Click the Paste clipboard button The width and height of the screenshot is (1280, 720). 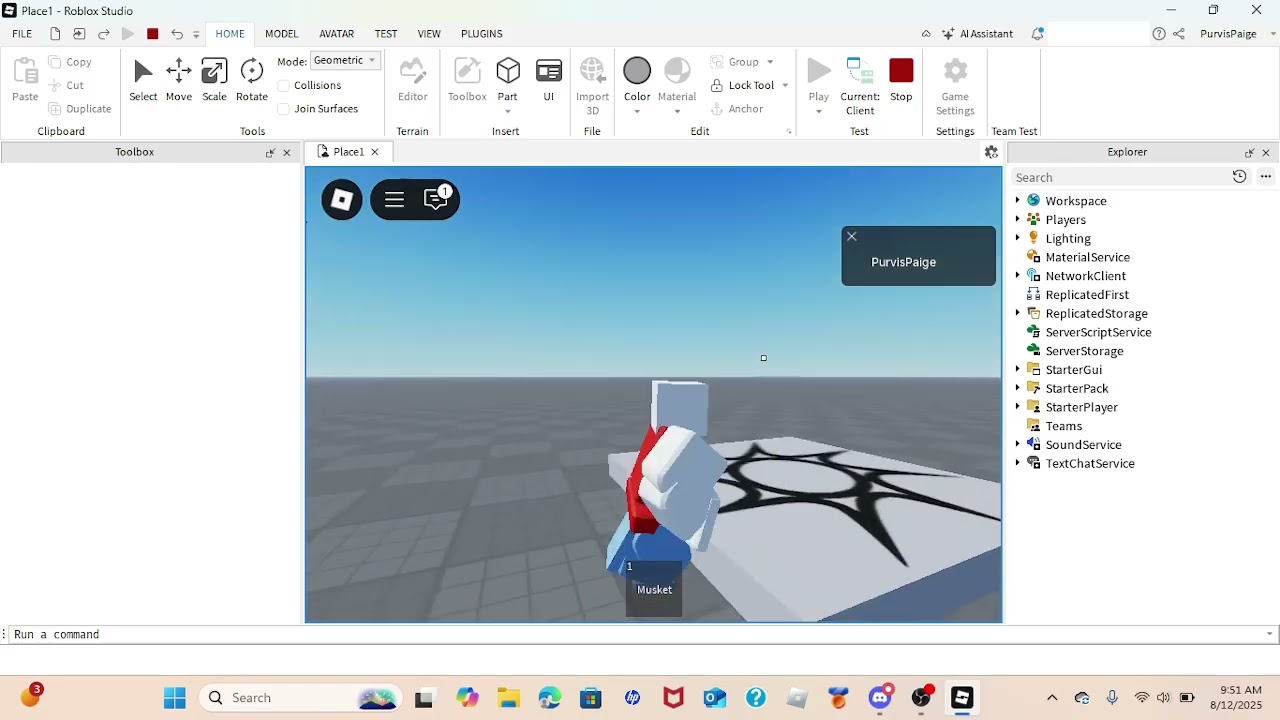(25, 80)
